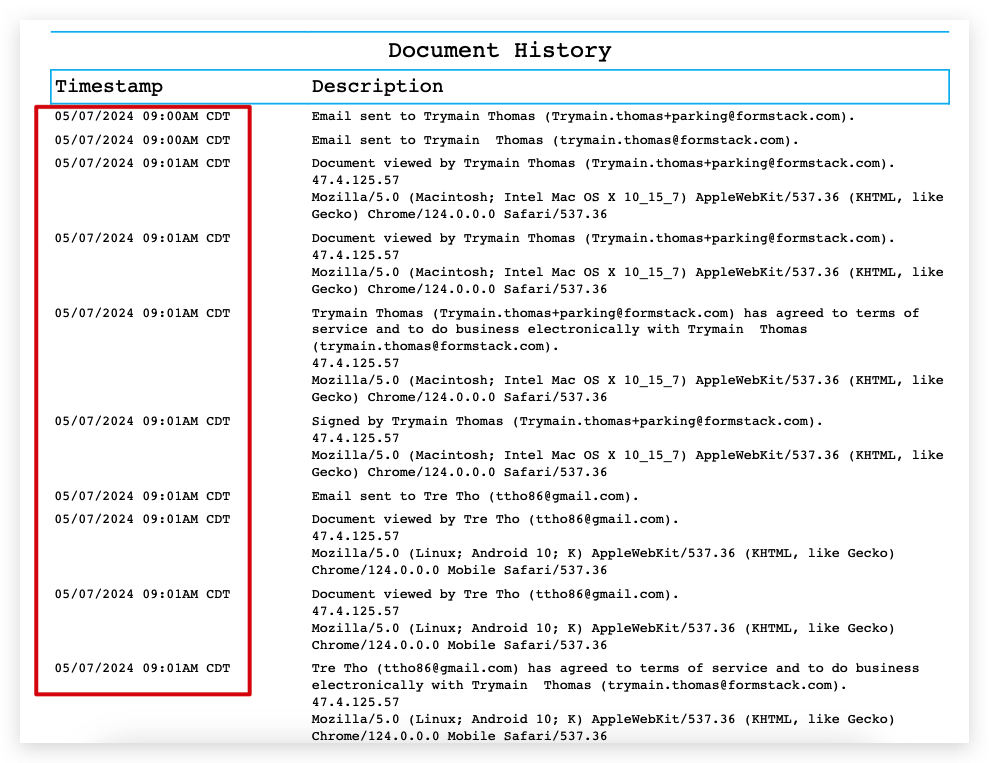Click the first 09:00AM CDT timestamp
Viewport: 989px width, 763px height.
(x=142, y=117)
